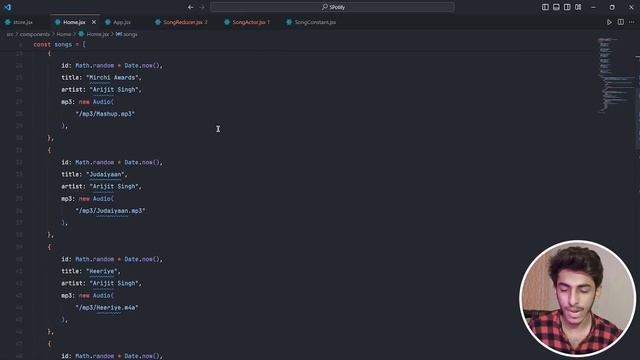
Task: Toggle bottom panel layout icon
Action: coord(556,7)
